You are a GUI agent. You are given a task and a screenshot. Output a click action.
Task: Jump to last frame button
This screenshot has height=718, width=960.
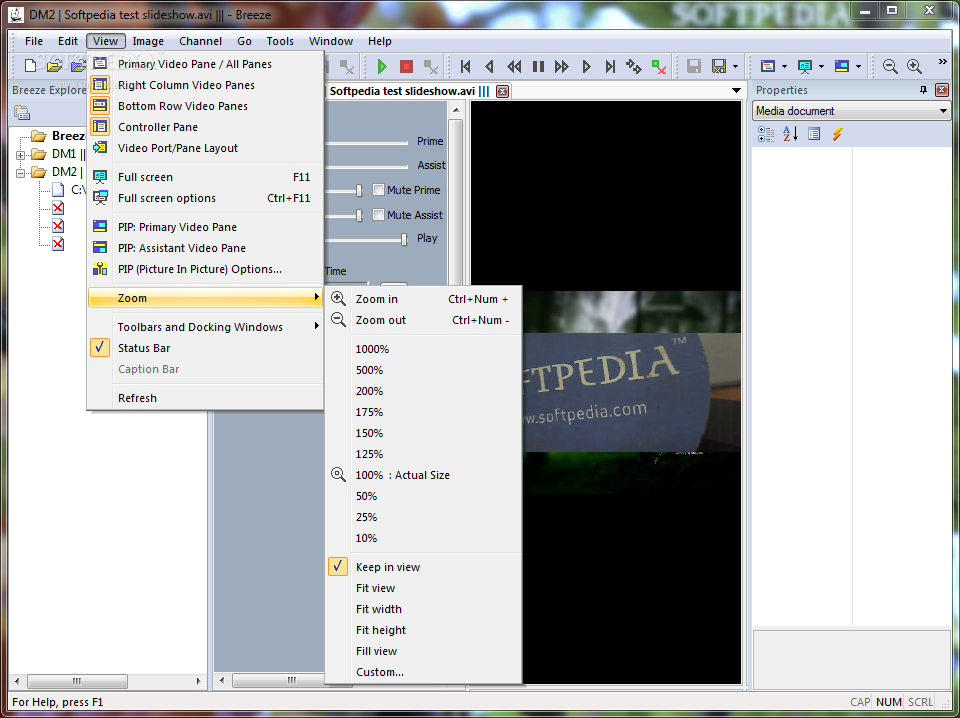tap(610, 66)
